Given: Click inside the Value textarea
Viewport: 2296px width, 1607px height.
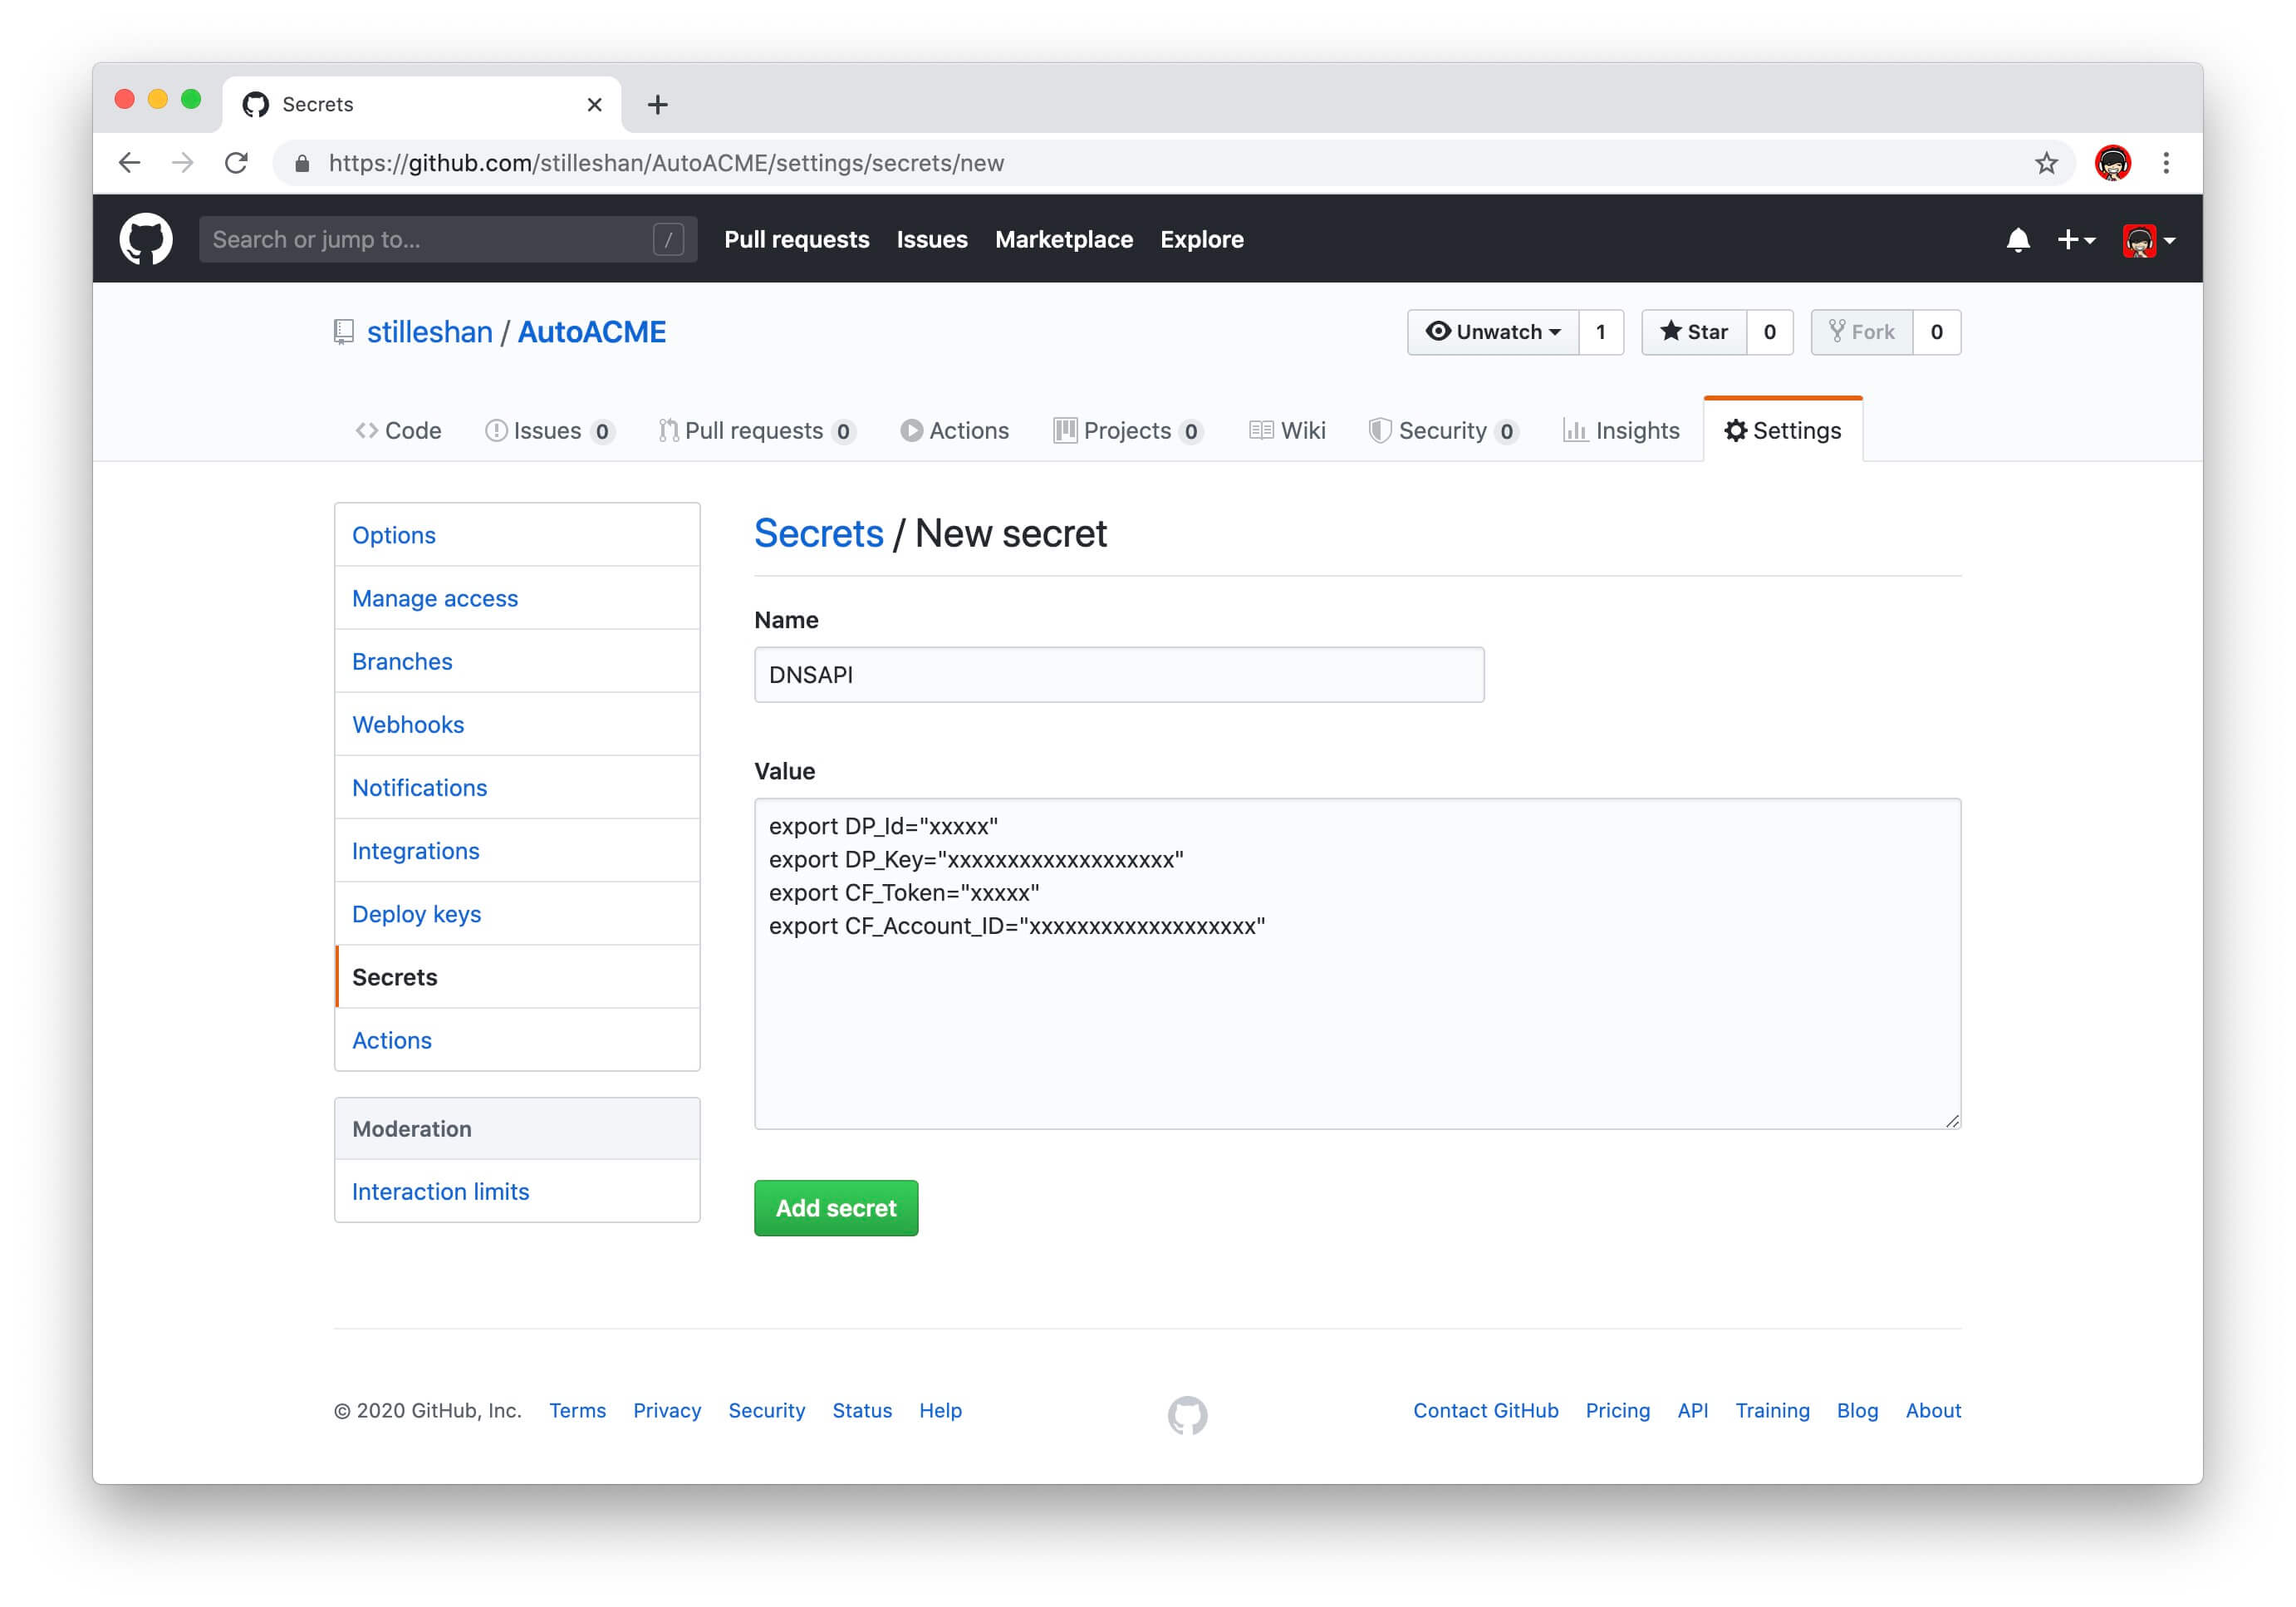Looking at the screenshot, I should [x=1357, y=964].
